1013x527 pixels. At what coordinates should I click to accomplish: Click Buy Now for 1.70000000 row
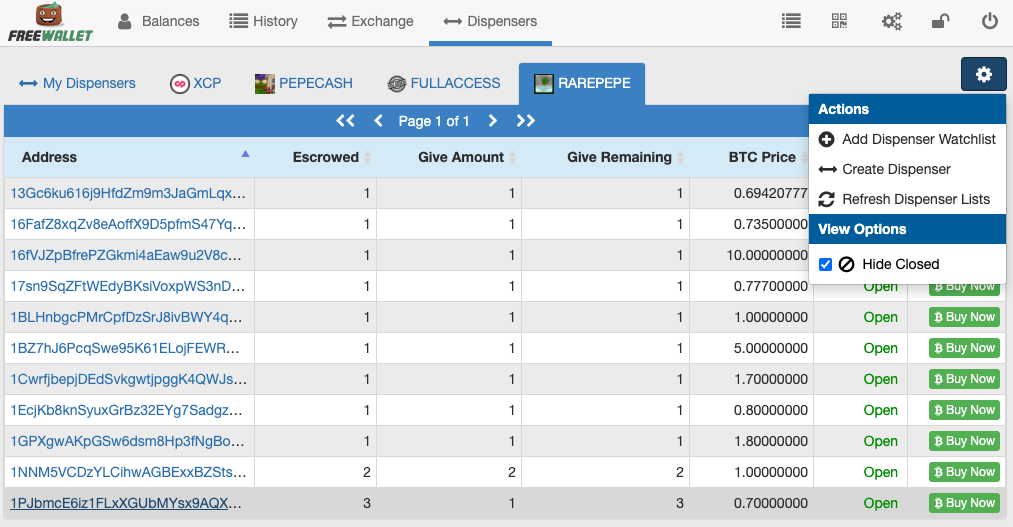(964, 379)
